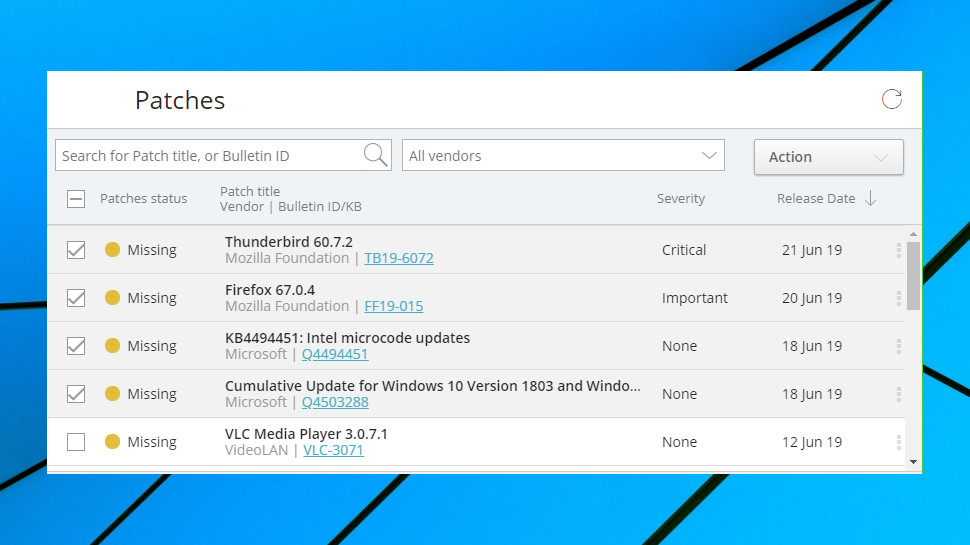
Task: Open options menu for KB4494451 row
Action: pos(898,346)
